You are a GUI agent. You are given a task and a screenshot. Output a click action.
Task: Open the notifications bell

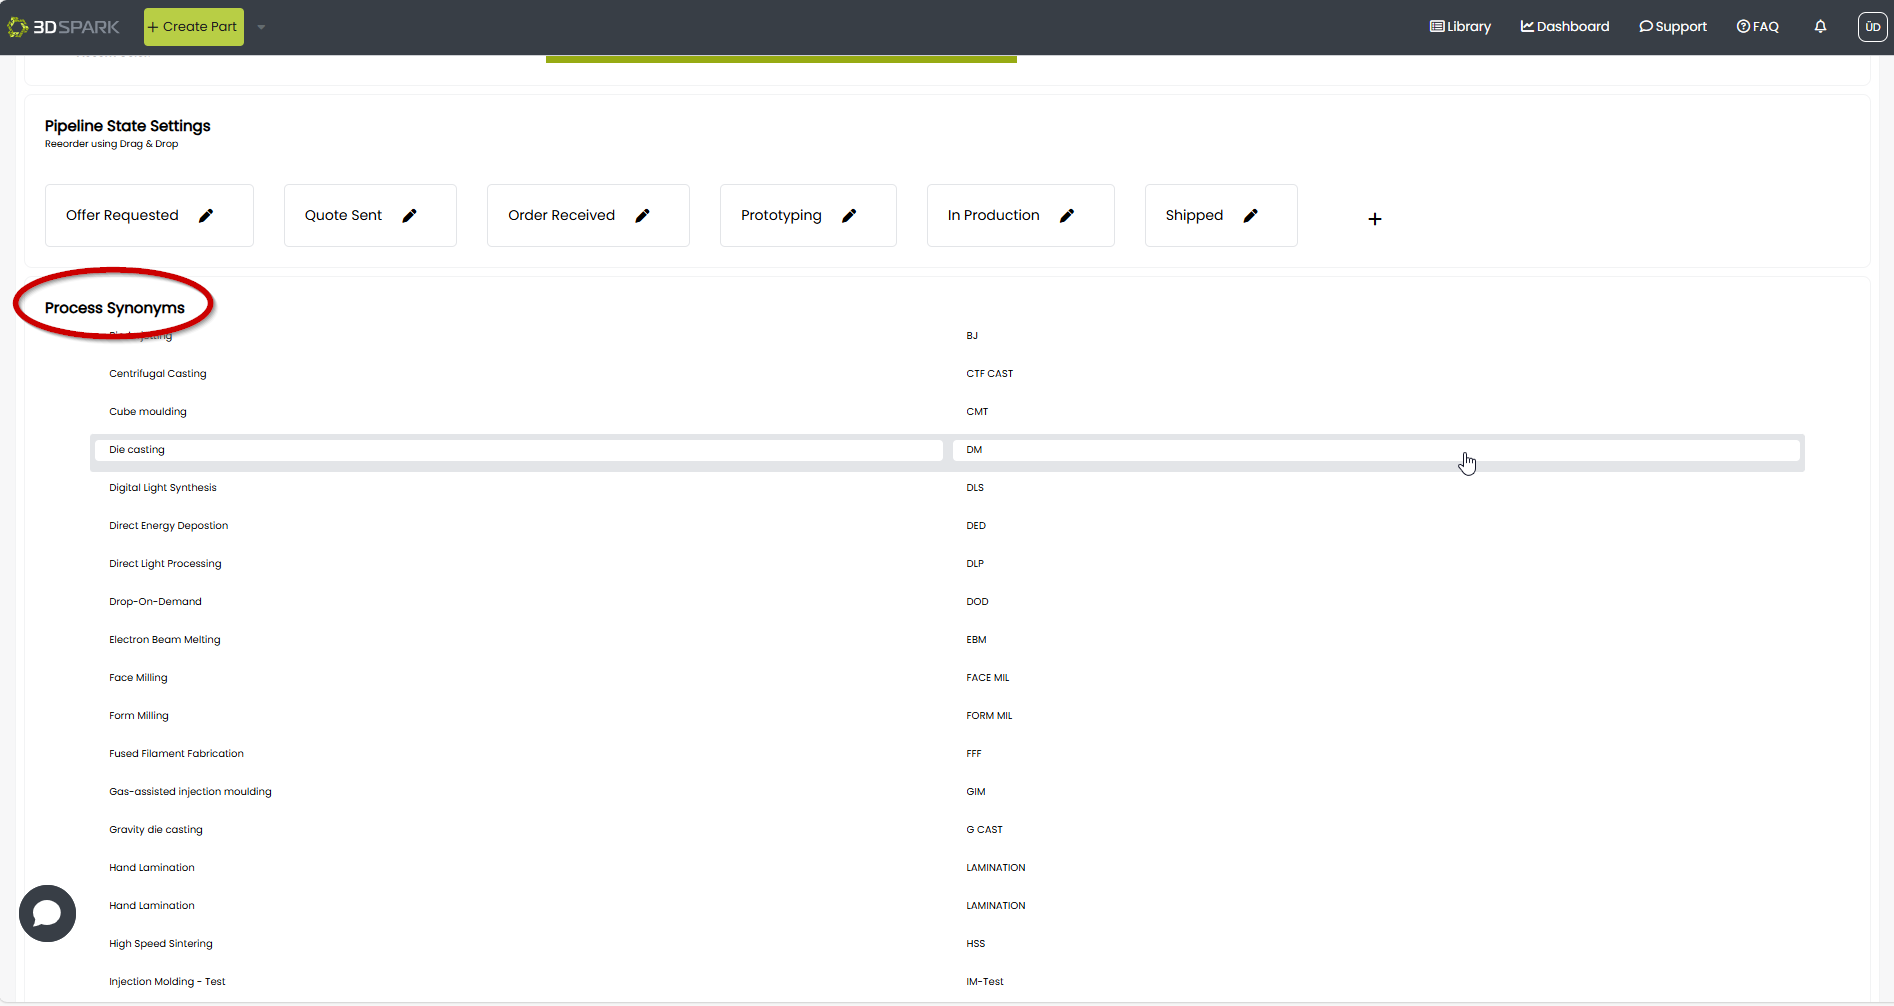point(1820,27)
